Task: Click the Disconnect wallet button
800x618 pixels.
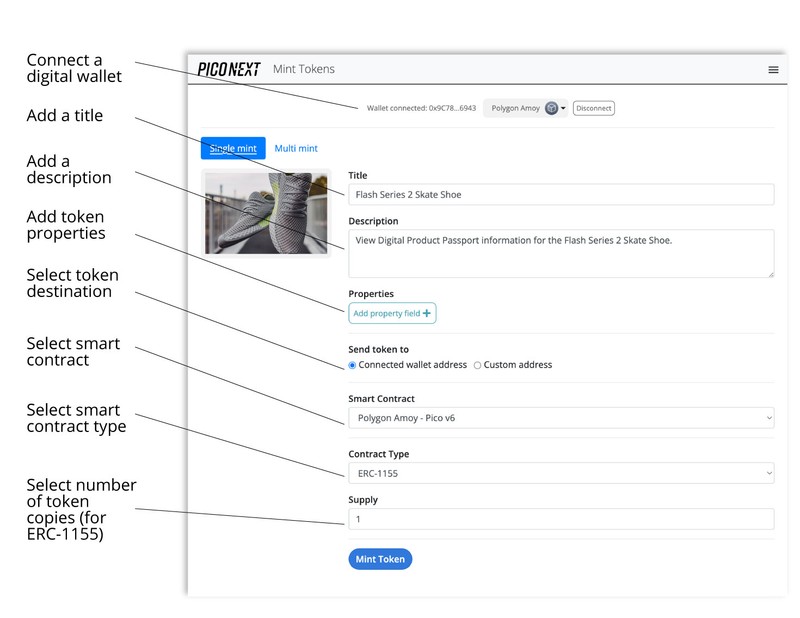Action: point(593,108)
